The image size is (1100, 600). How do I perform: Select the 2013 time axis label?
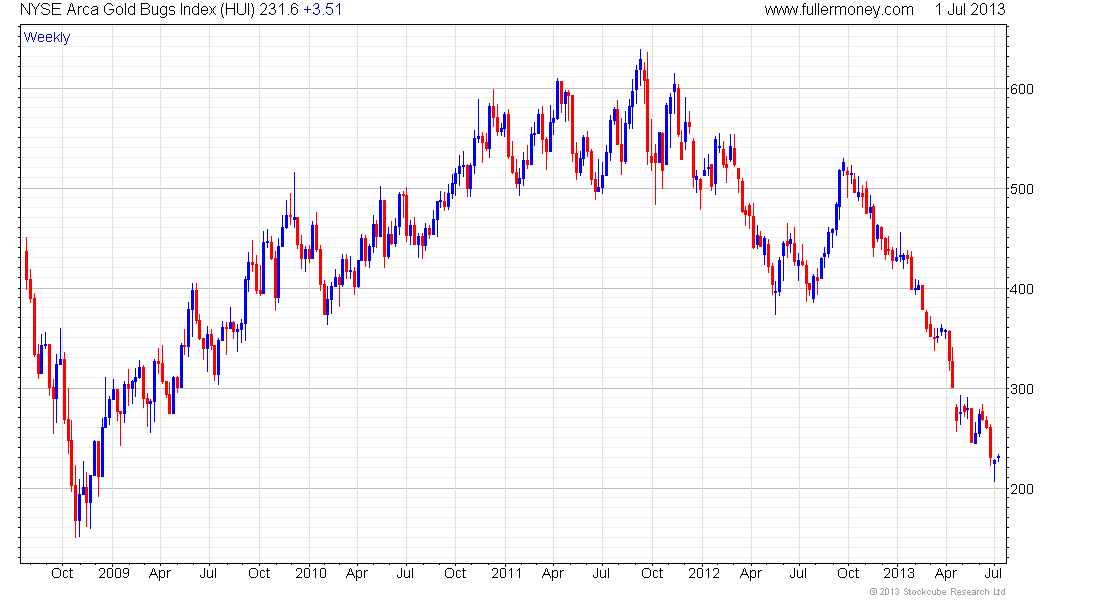click(899, 573)
